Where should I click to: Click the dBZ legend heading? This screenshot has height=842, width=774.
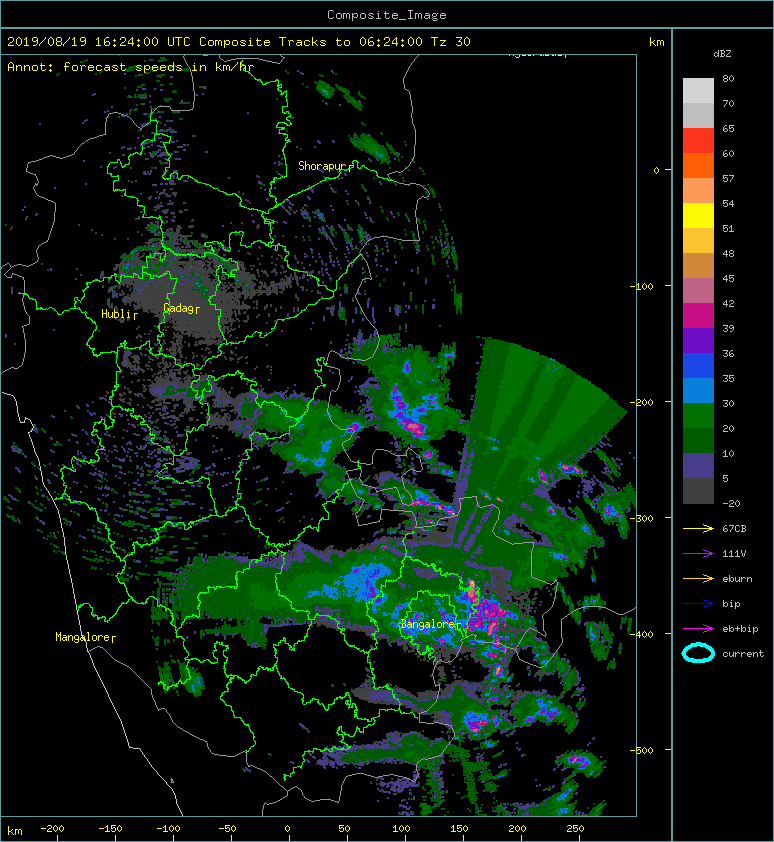pos(722,54)
